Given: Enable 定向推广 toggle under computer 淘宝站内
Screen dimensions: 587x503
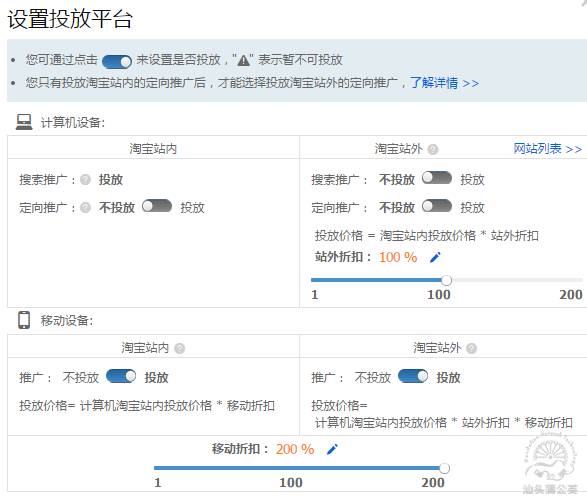Looking at the screenshot, I should coord(157,206).
